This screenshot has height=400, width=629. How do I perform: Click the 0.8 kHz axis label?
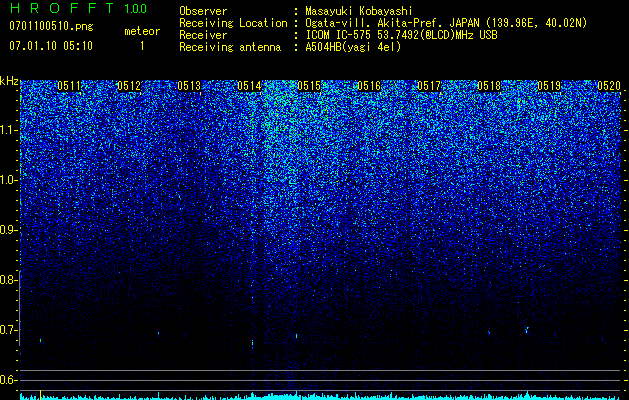(9, 280)
